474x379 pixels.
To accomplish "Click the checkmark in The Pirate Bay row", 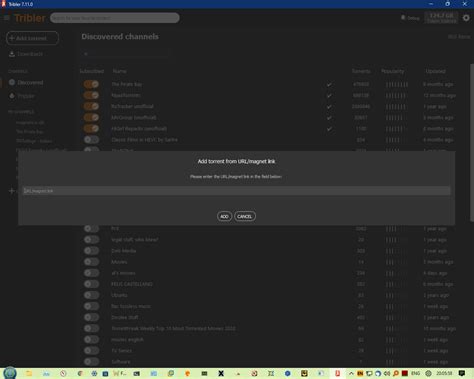I will 329,84.
